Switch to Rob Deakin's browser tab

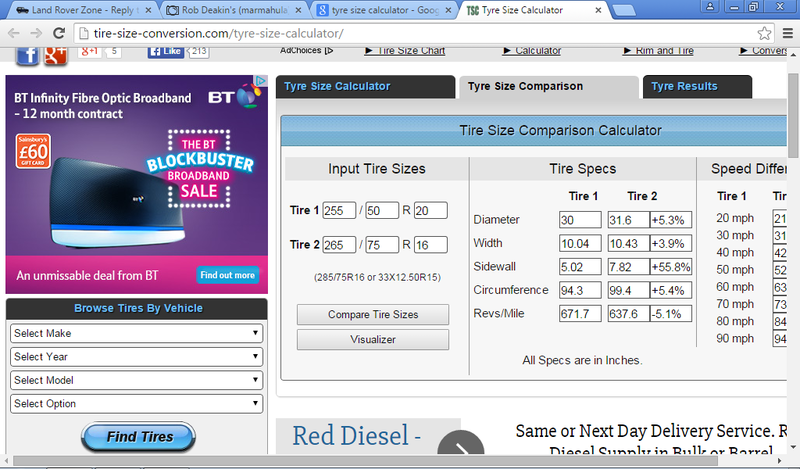click(232, 10)
